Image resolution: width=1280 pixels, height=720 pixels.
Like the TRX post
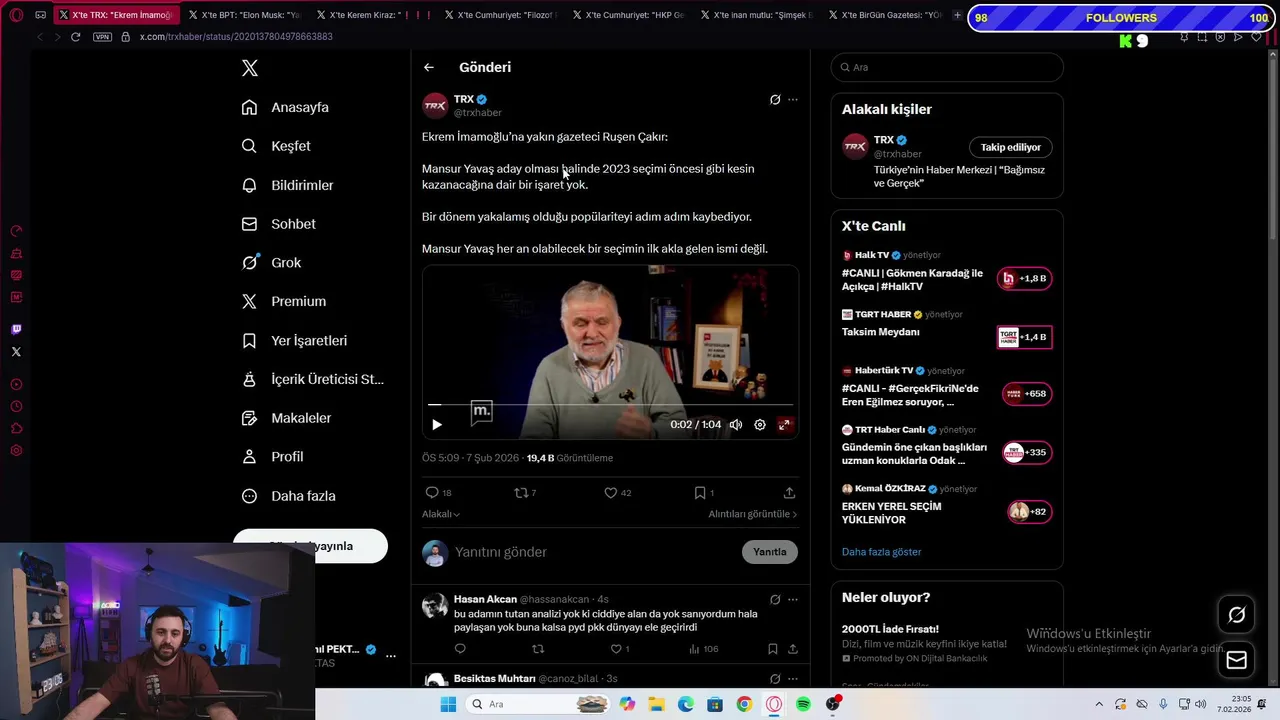(x=617, y=492)
